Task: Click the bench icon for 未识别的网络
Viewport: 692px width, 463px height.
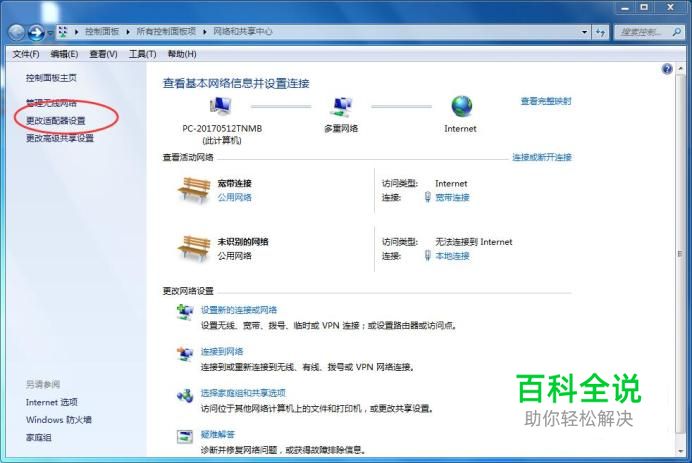Action: pos(194,248)
